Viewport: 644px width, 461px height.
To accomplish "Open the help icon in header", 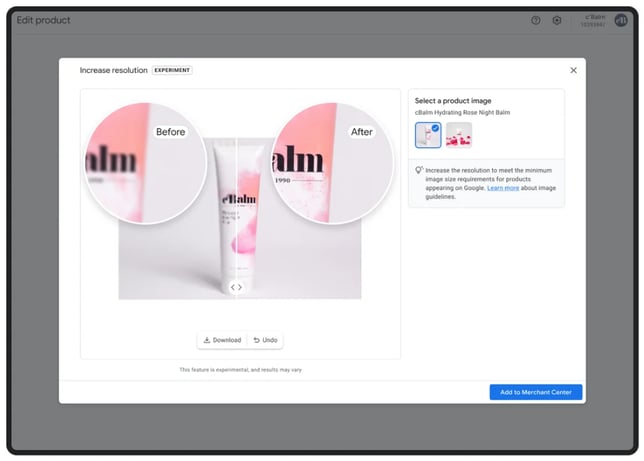I will click(x=536, y=20).
